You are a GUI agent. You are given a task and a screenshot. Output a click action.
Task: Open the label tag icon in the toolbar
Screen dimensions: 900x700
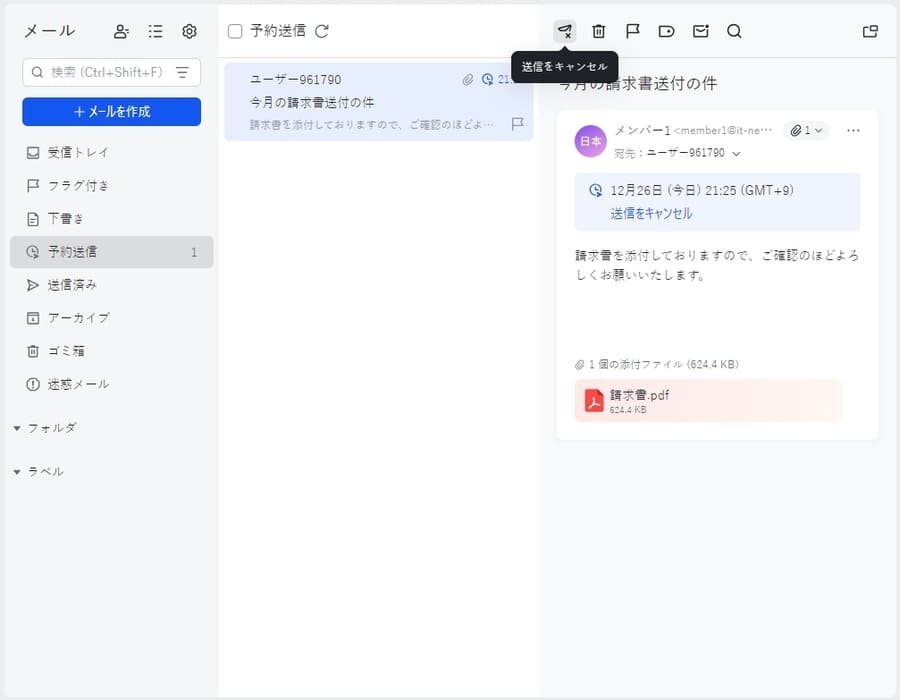[x=666, y=31]
